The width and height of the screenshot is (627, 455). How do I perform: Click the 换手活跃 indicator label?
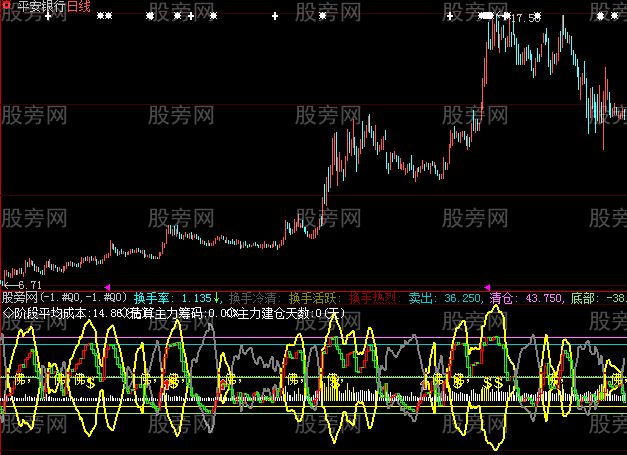click(314, 298)
